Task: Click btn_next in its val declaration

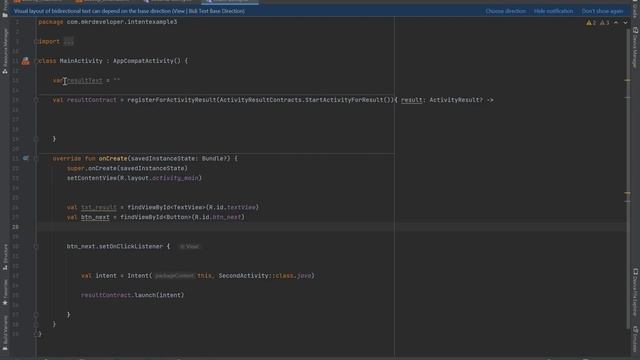Action: pyautogui.click(x=95, y=218)
